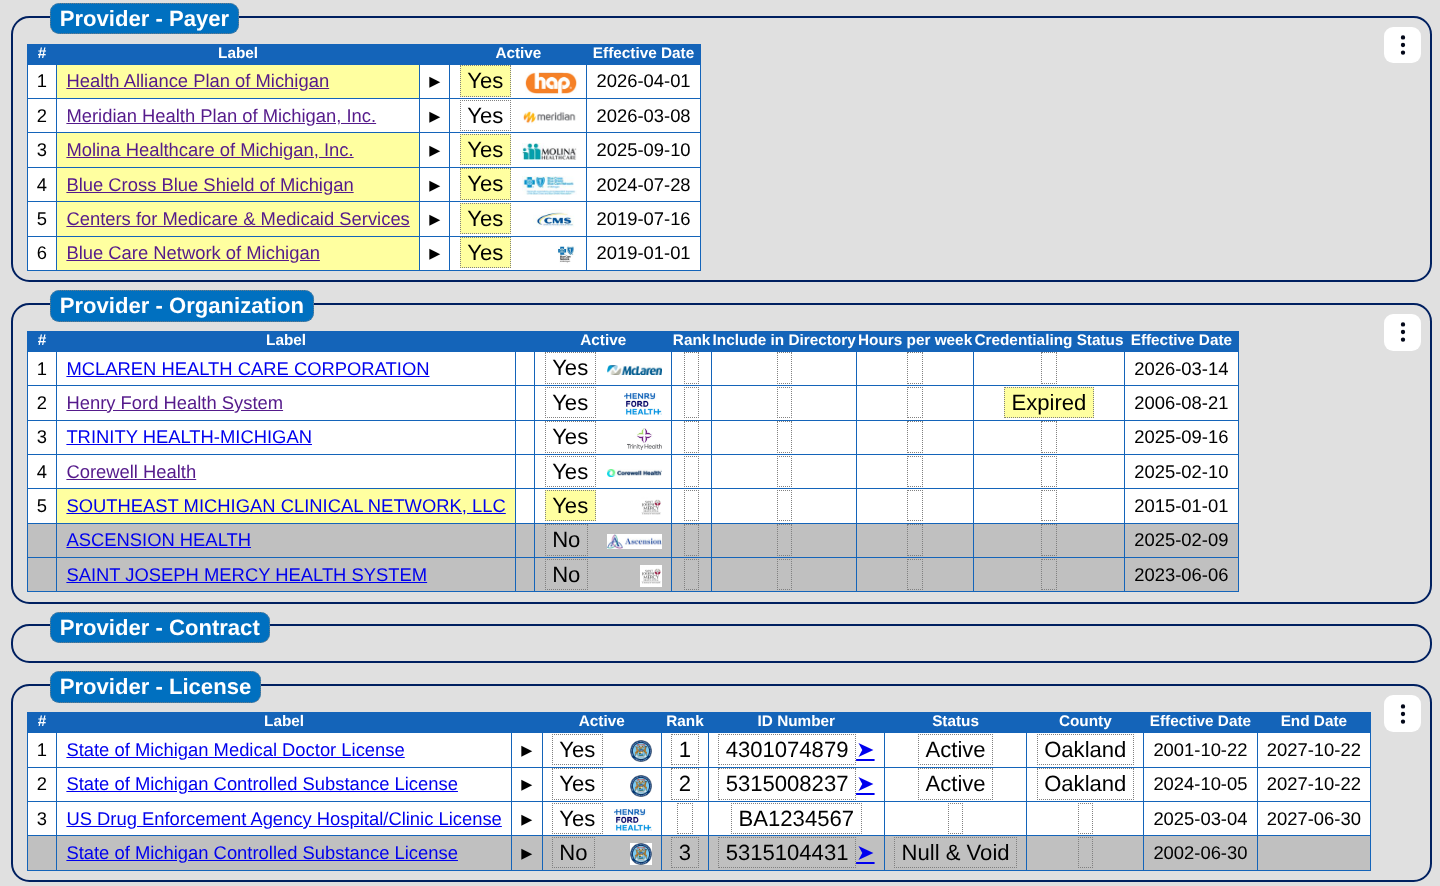Click the arrow icon next to ID 5315008237
The image size is (1440, 886).
pos(866,785)
